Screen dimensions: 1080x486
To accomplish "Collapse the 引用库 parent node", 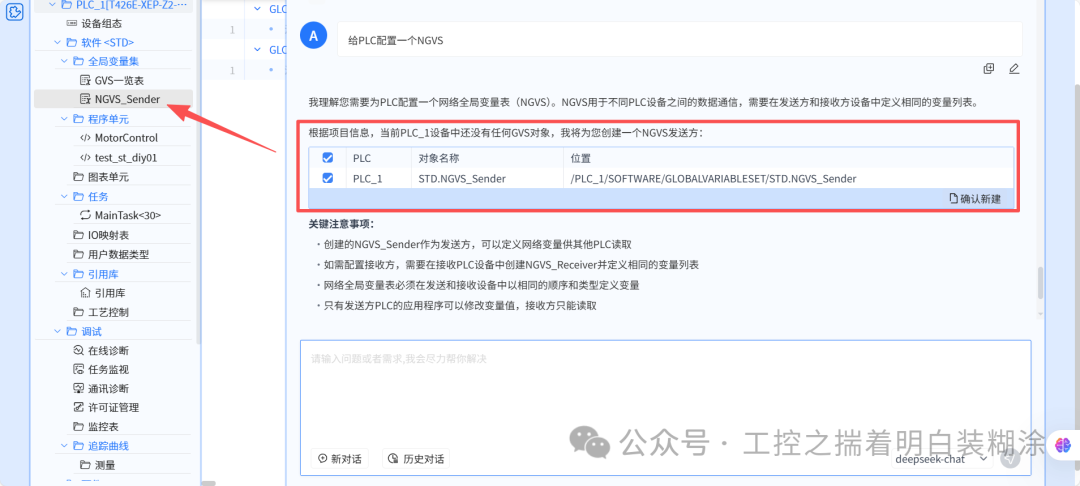I will tap(65, 273).
